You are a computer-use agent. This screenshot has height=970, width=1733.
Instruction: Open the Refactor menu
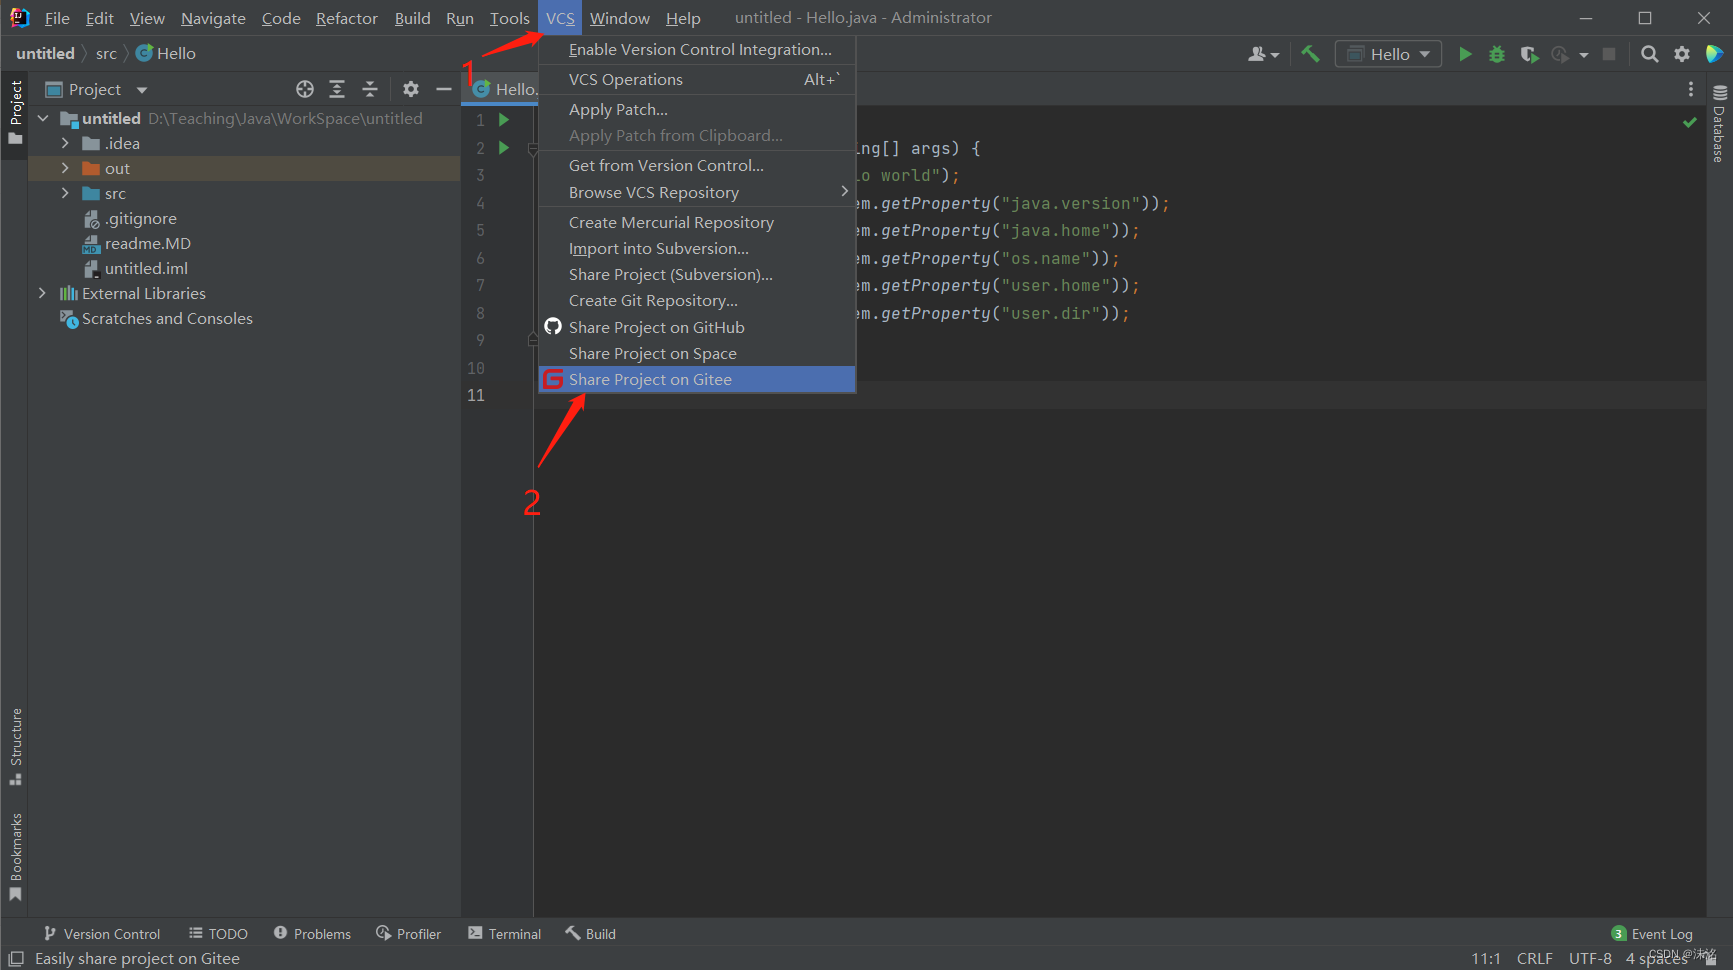[x=346, y=18]
